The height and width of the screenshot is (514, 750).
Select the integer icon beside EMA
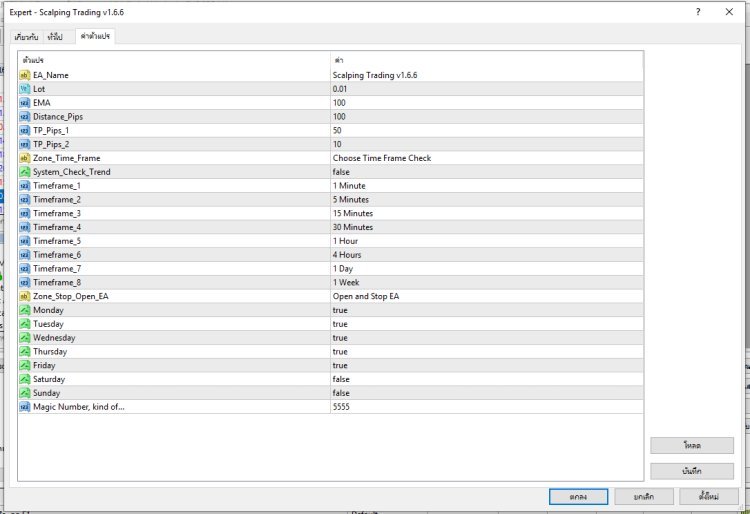coord(25,103)
